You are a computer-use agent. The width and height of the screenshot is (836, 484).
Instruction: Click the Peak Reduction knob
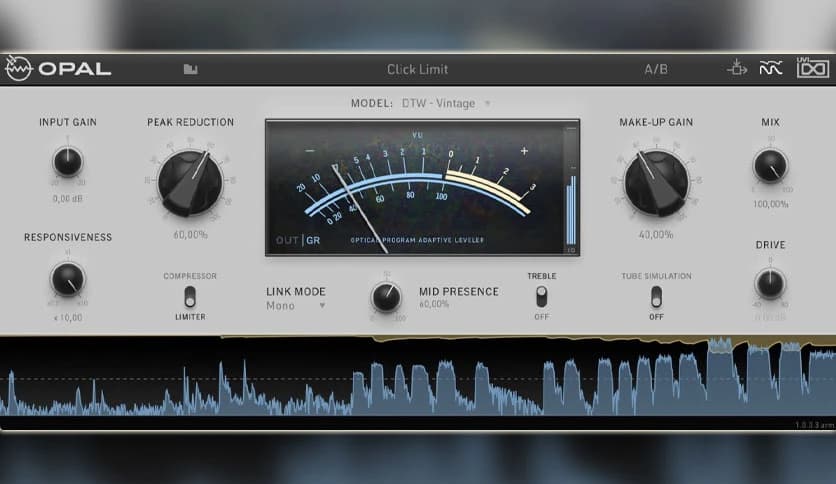pos(190,183)
